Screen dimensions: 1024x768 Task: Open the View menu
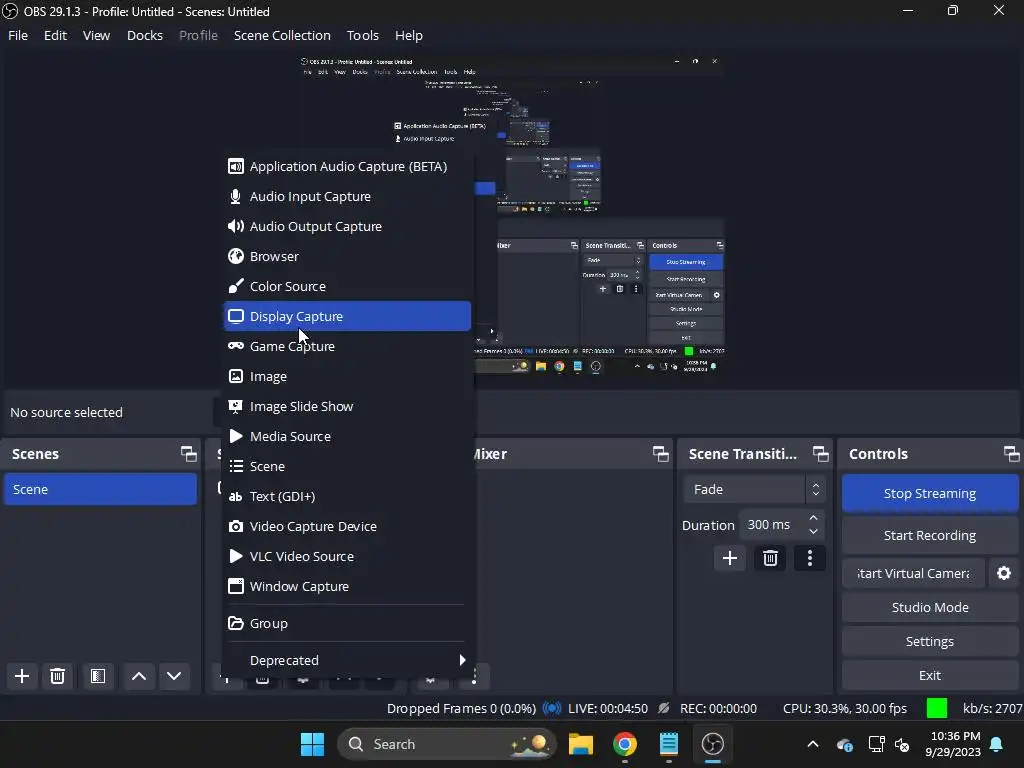point(96,35)
